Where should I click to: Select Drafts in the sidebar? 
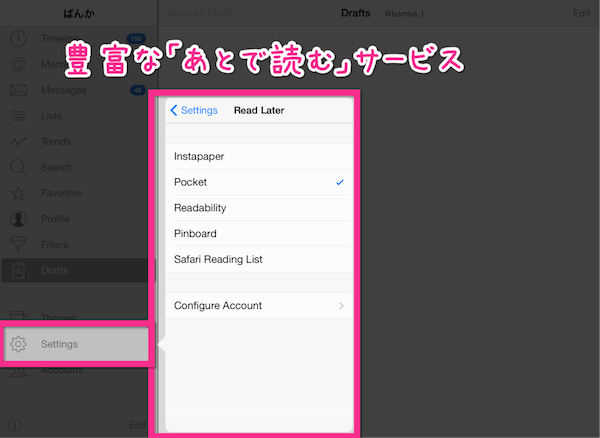[78, 270]
